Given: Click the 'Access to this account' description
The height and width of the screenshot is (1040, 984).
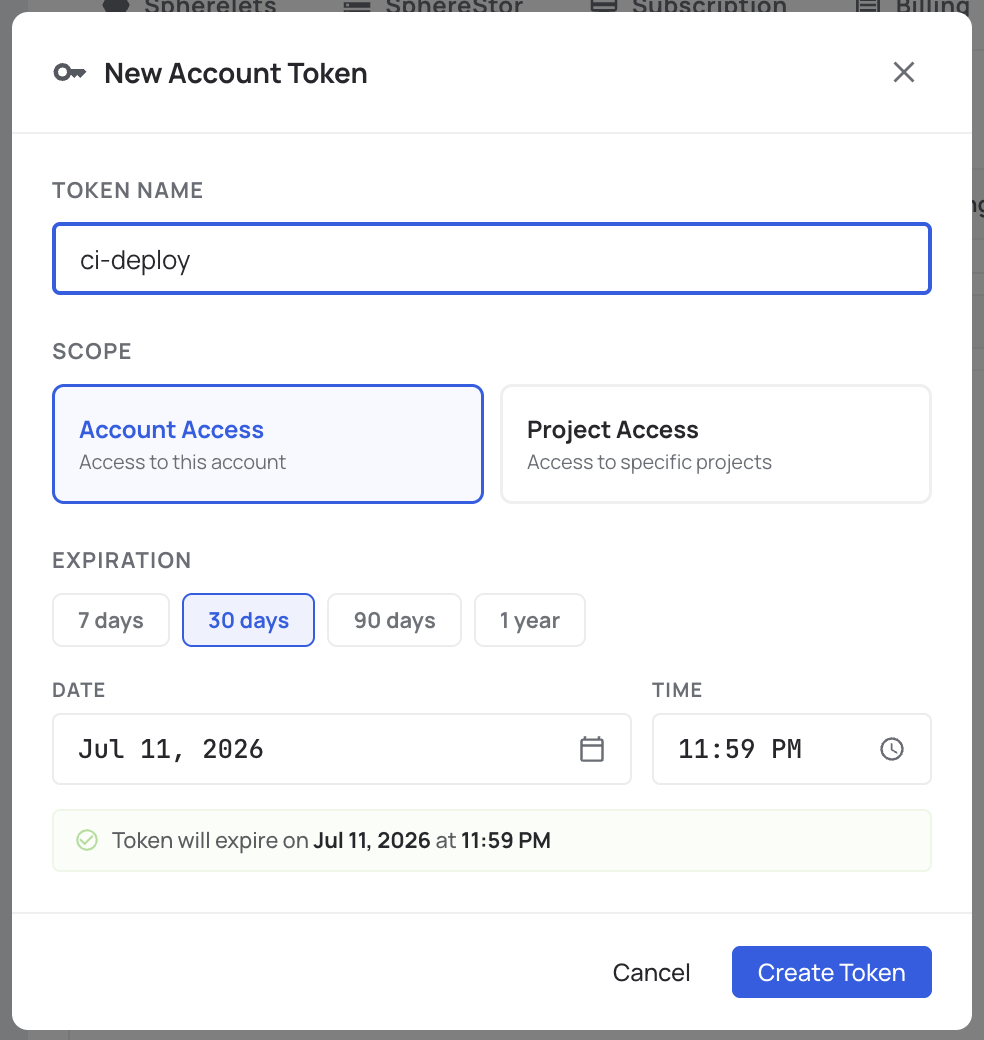Looking at the screenshot, I should point(182,462).
